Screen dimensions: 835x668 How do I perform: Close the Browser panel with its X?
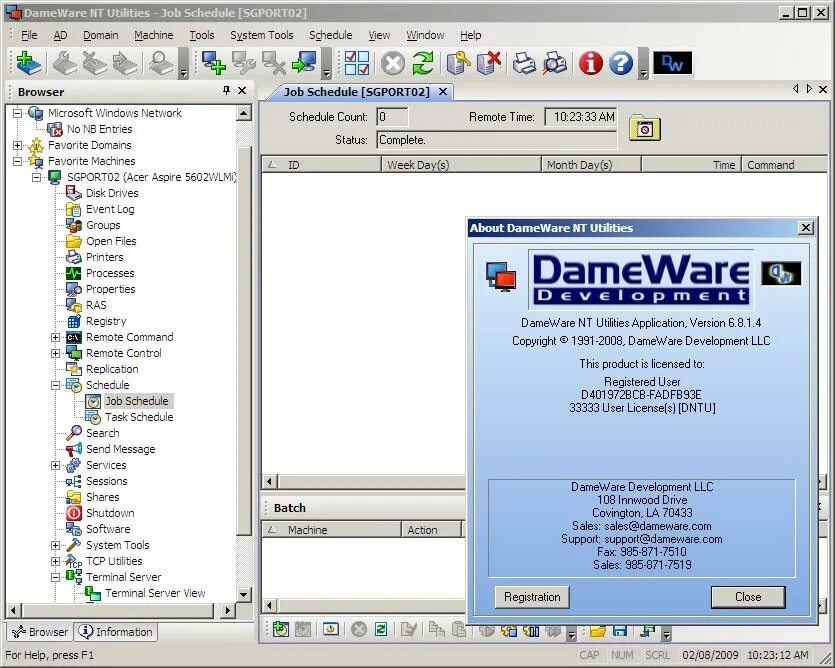click(242, 91)
